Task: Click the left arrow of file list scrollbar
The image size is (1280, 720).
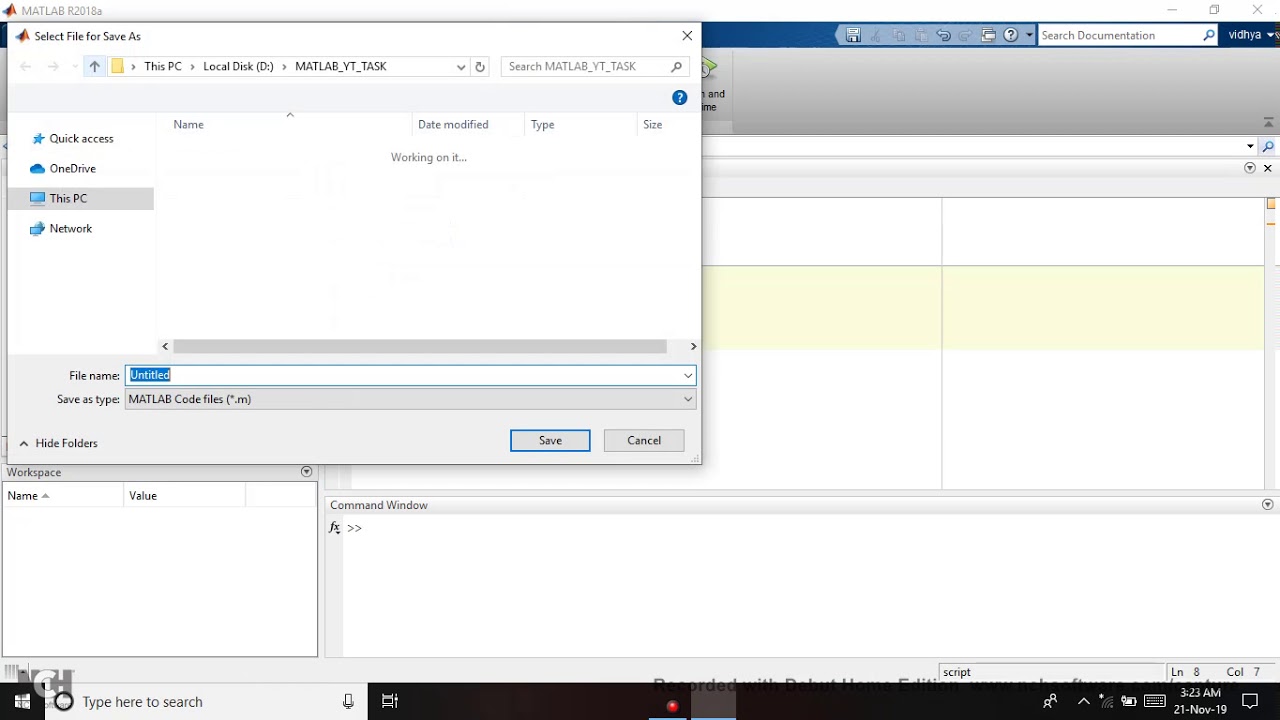Action: [165, 346]
